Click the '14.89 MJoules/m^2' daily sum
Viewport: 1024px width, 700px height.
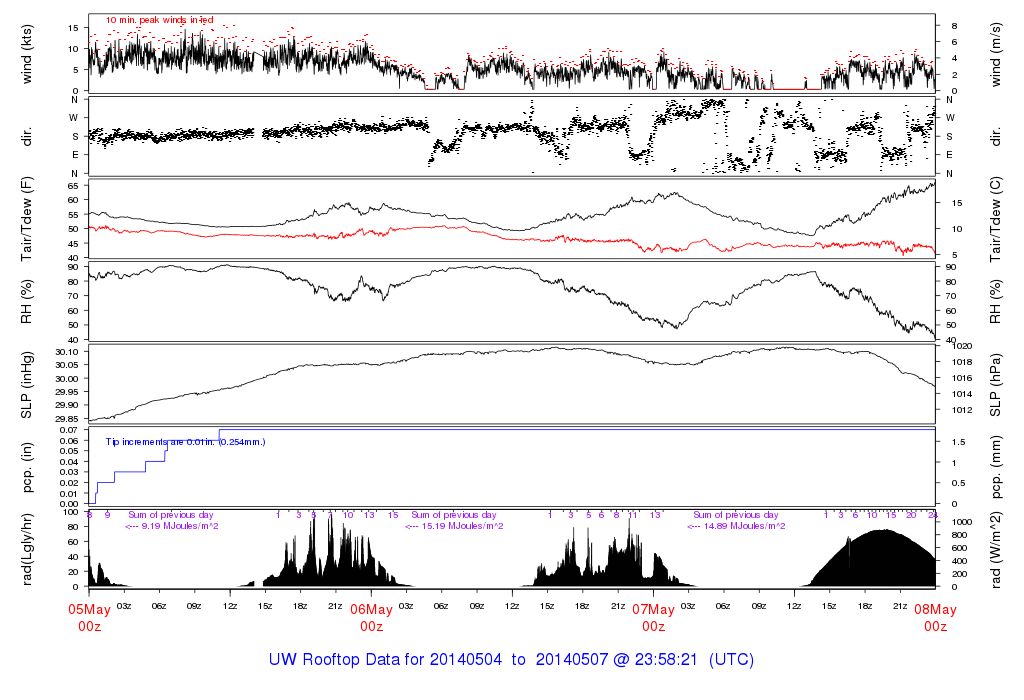[744, 526]
